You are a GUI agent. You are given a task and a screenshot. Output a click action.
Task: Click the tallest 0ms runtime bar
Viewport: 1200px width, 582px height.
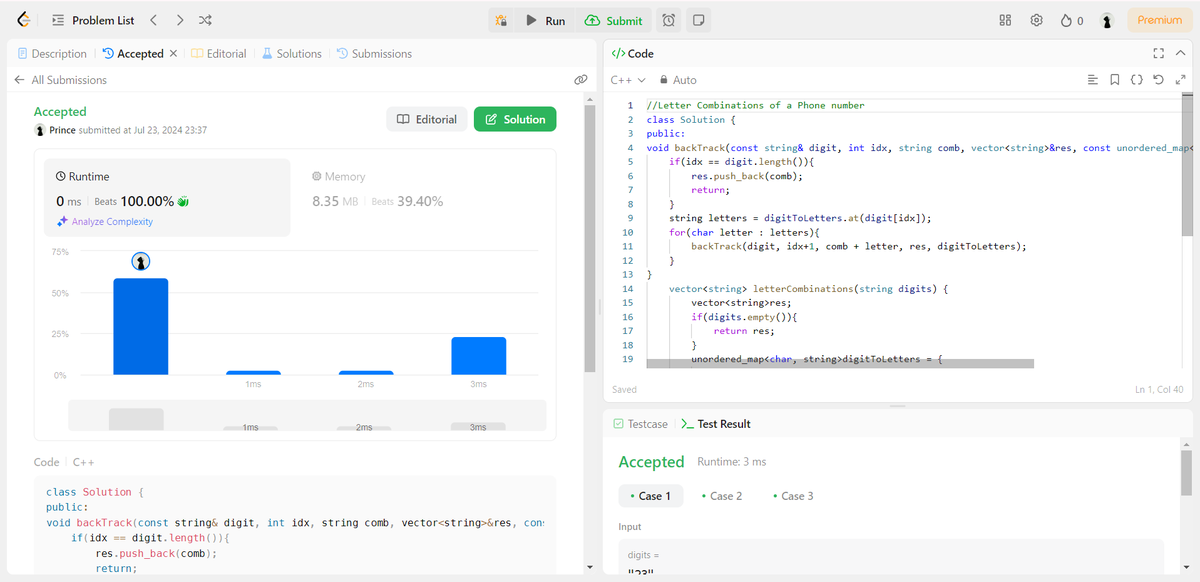141,327
